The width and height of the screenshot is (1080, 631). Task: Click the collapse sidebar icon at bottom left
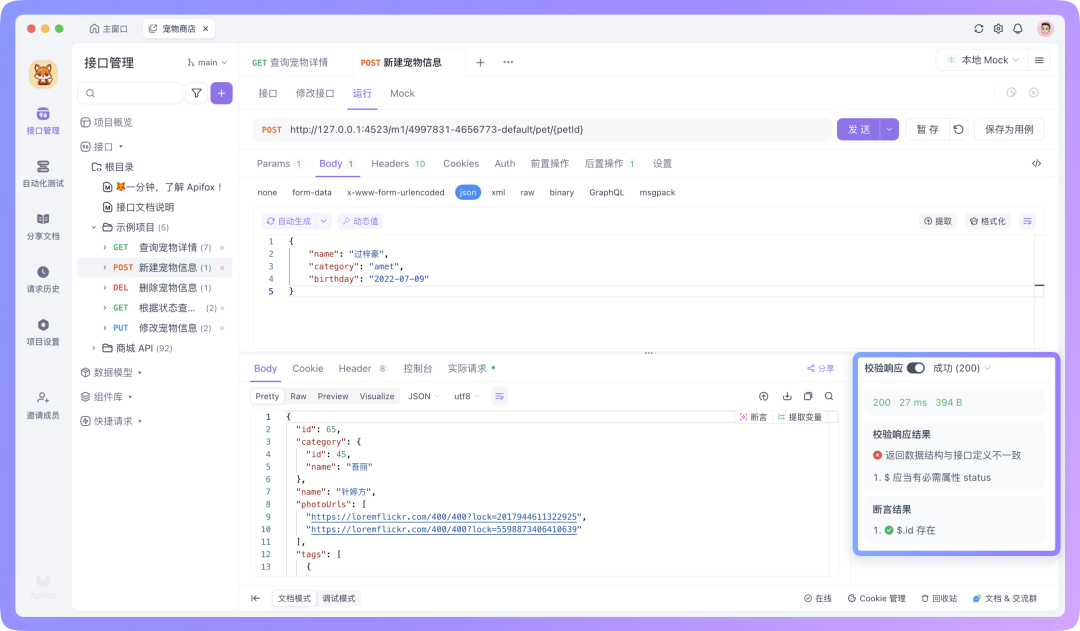pos(256,598)
